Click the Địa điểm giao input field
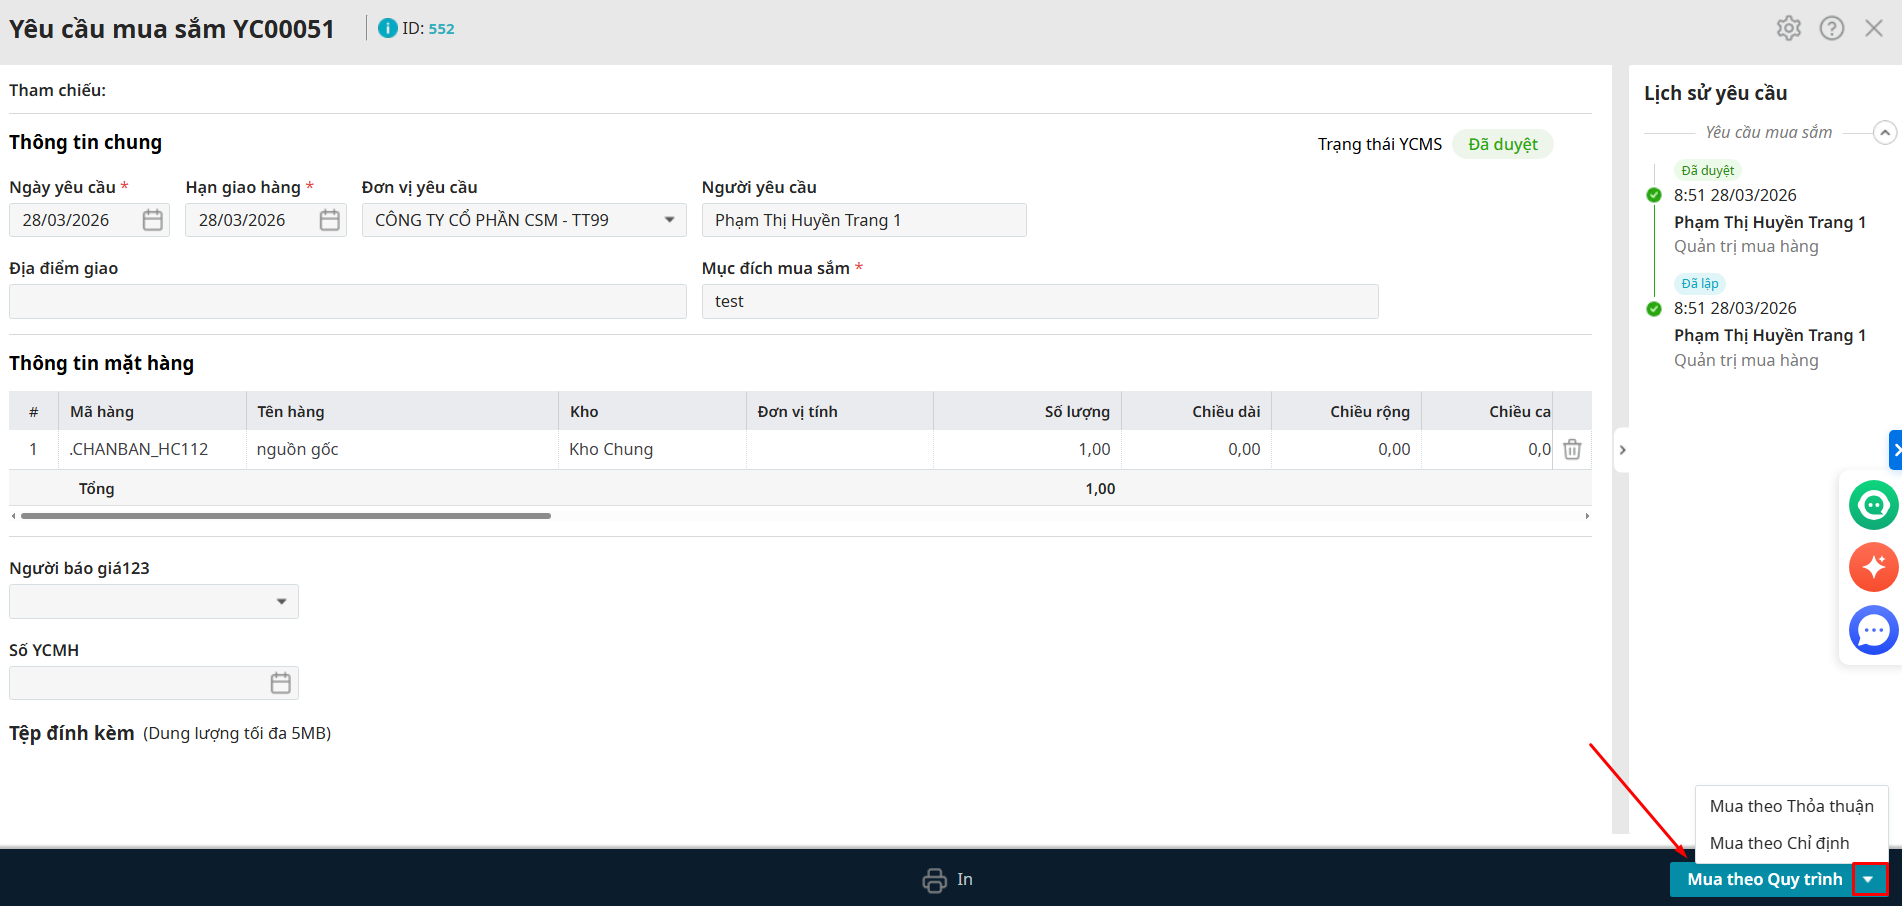This screenshot has width=1902, height=906. pyautogui.click(x=348, y=301)
